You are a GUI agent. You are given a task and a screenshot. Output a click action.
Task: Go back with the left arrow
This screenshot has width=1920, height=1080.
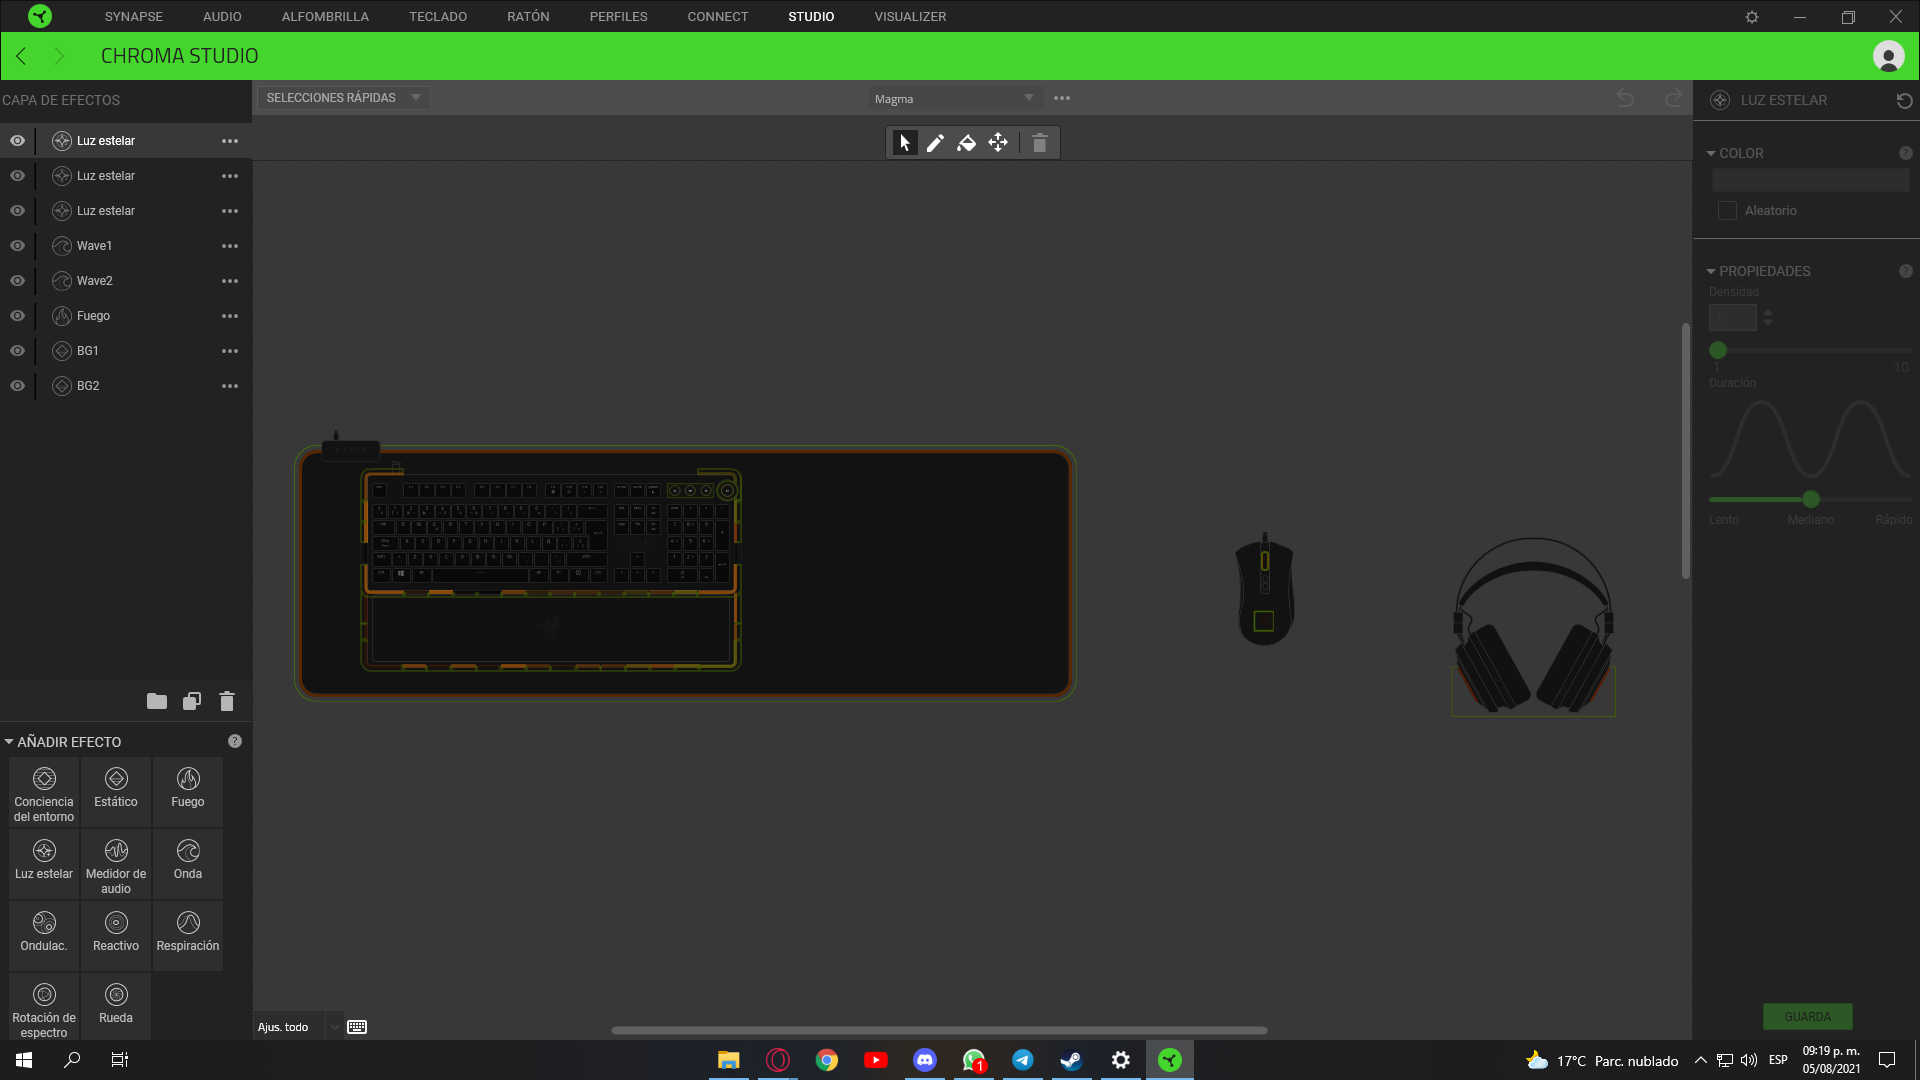[21, 56]
